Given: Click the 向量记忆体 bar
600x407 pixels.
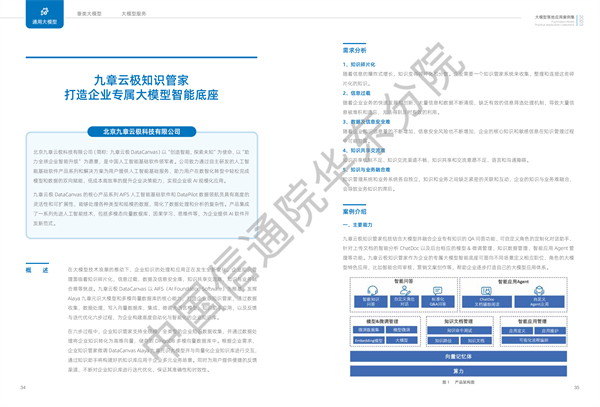Looking at the screenshot, I should pyautogui.click(x=458, y=357).
